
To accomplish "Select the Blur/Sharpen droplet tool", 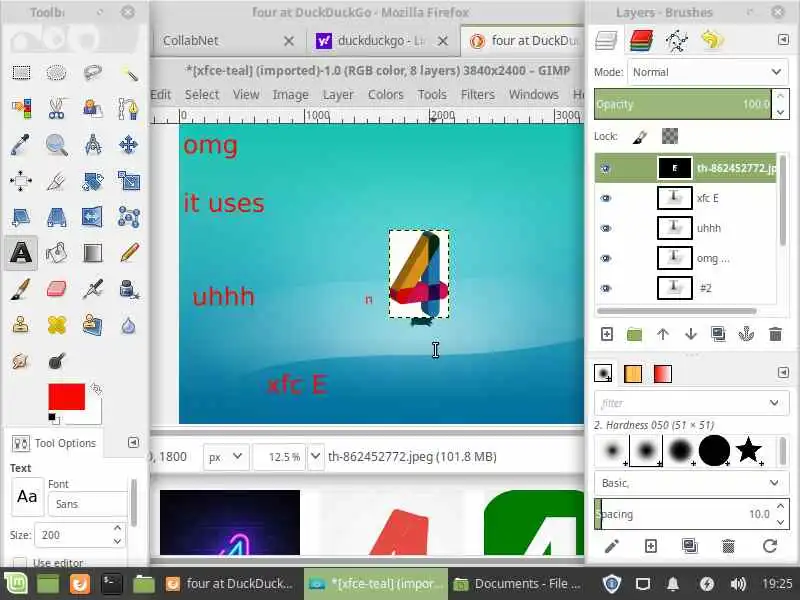I will tap(129, 325).
